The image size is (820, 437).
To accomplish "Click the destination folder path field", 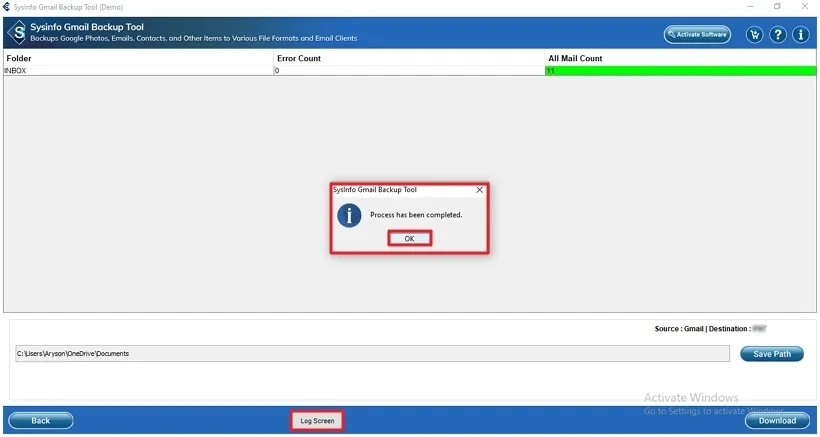I will tap(372, 354).
